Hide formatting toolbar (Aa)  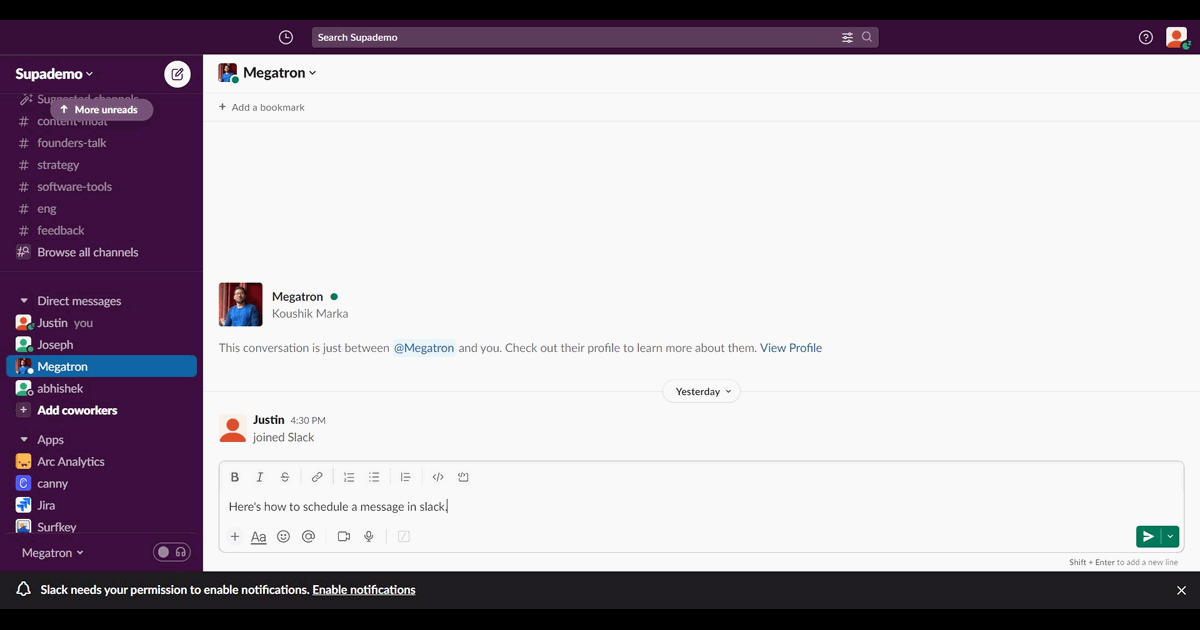258,537
